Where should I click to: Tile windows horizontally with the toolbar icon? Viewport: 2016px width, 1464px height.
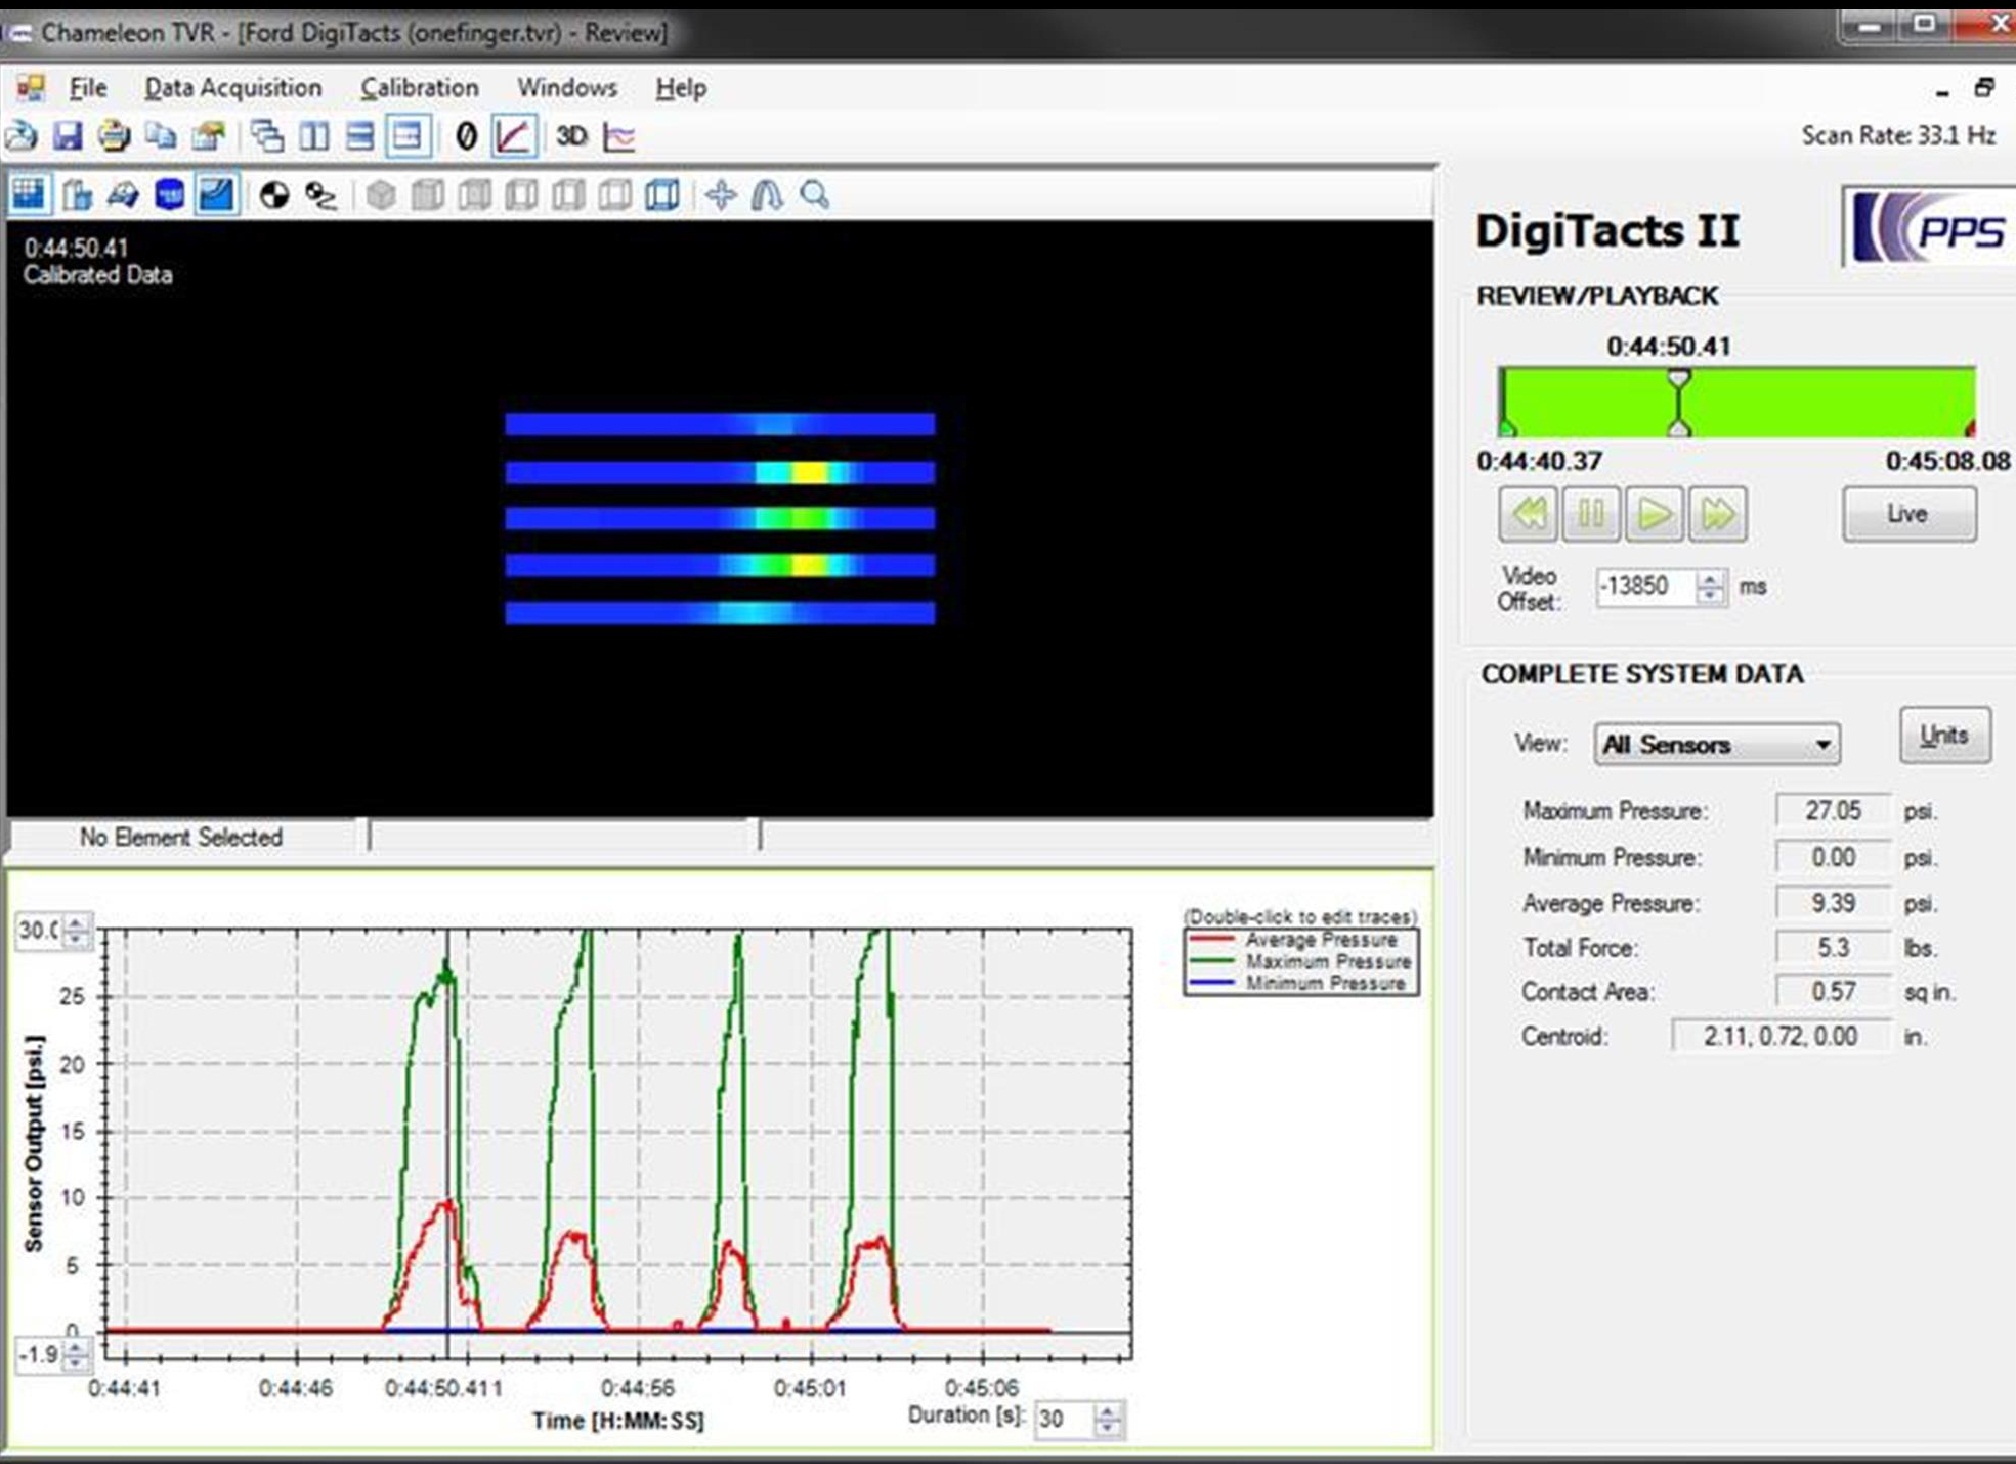point(360,136)
